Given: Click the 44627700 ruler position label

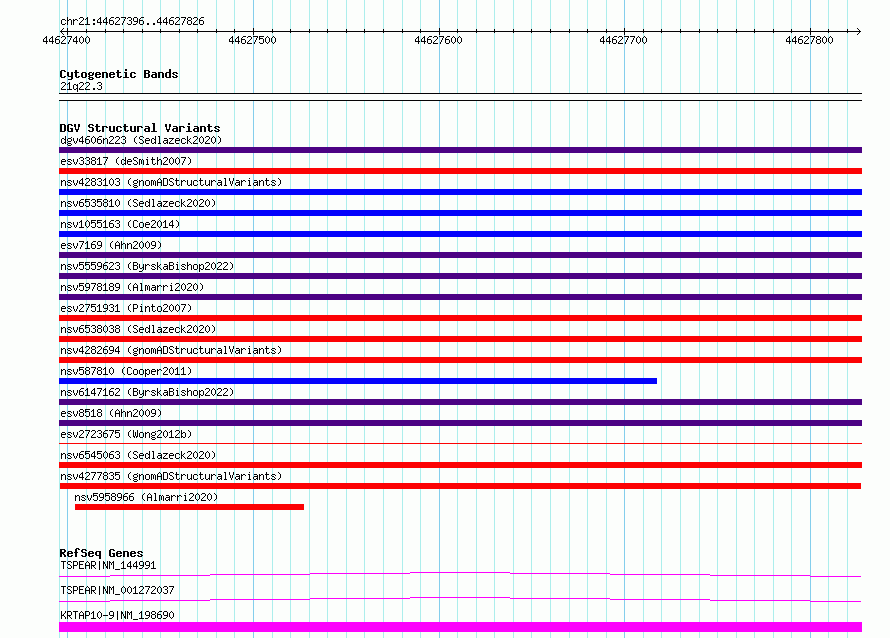Looking at the screenshot, I should coord(623,40).
